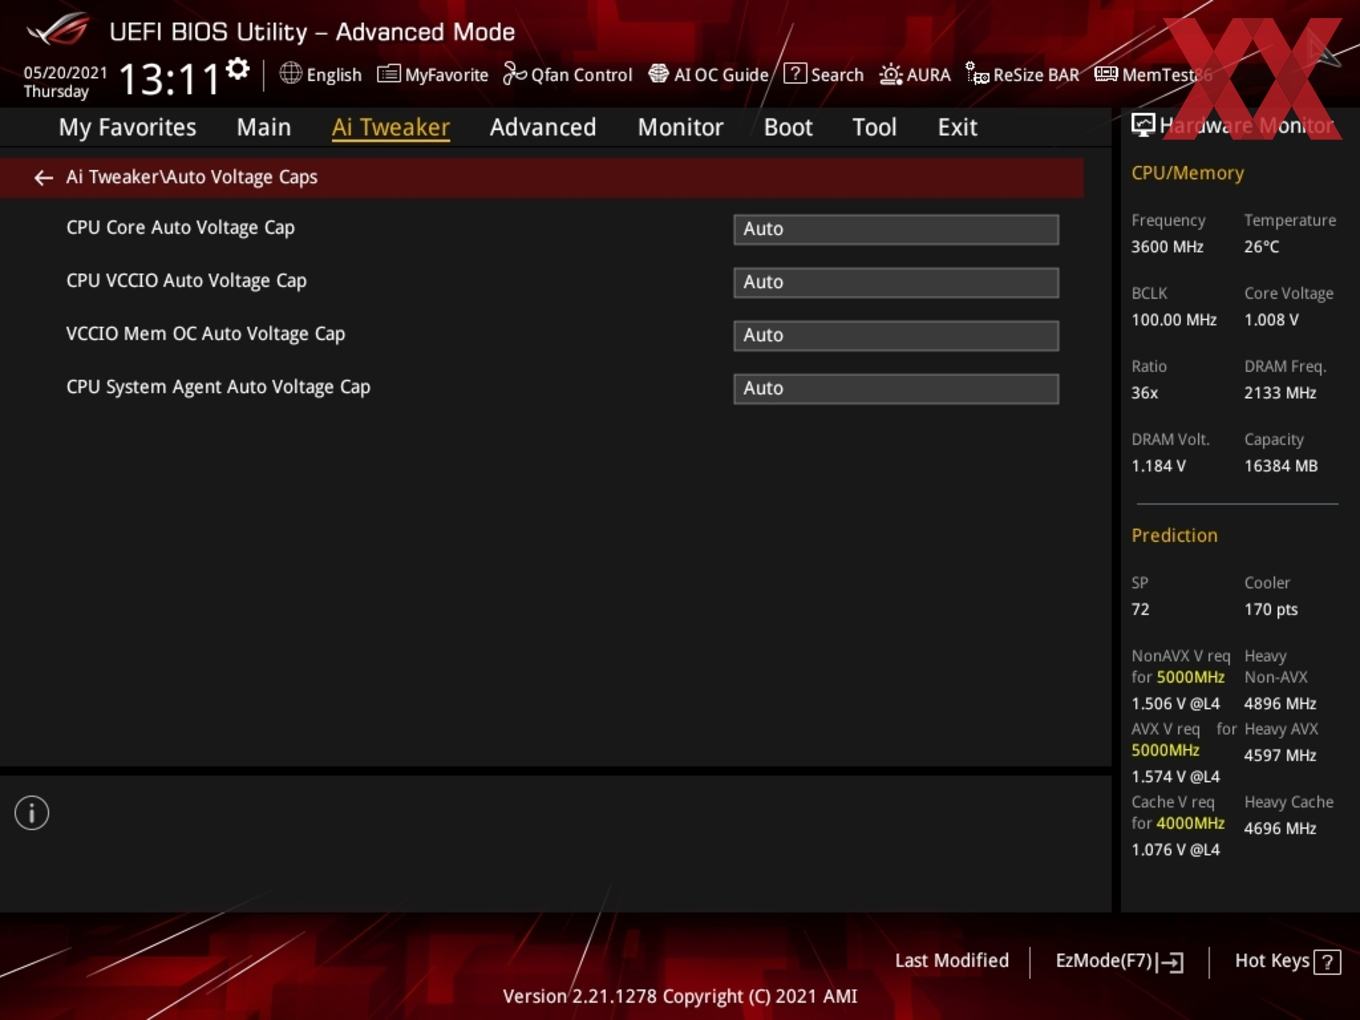Open AURA lighting icon
Viewport: 1360px width, 1020px height.
pos(890,74)
